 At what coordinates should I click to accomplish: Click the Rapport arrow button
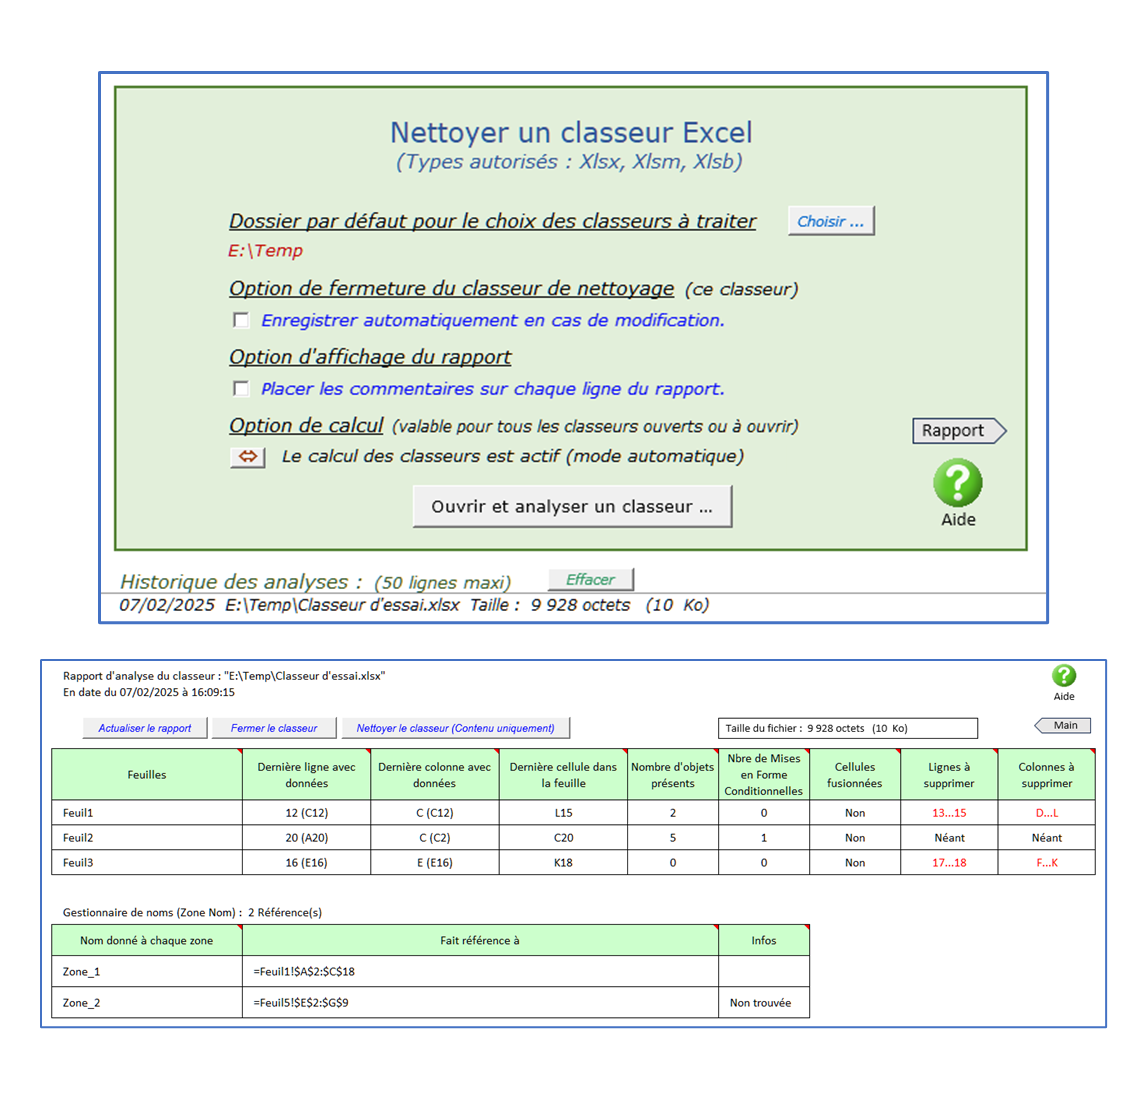[x=958, y=431]
